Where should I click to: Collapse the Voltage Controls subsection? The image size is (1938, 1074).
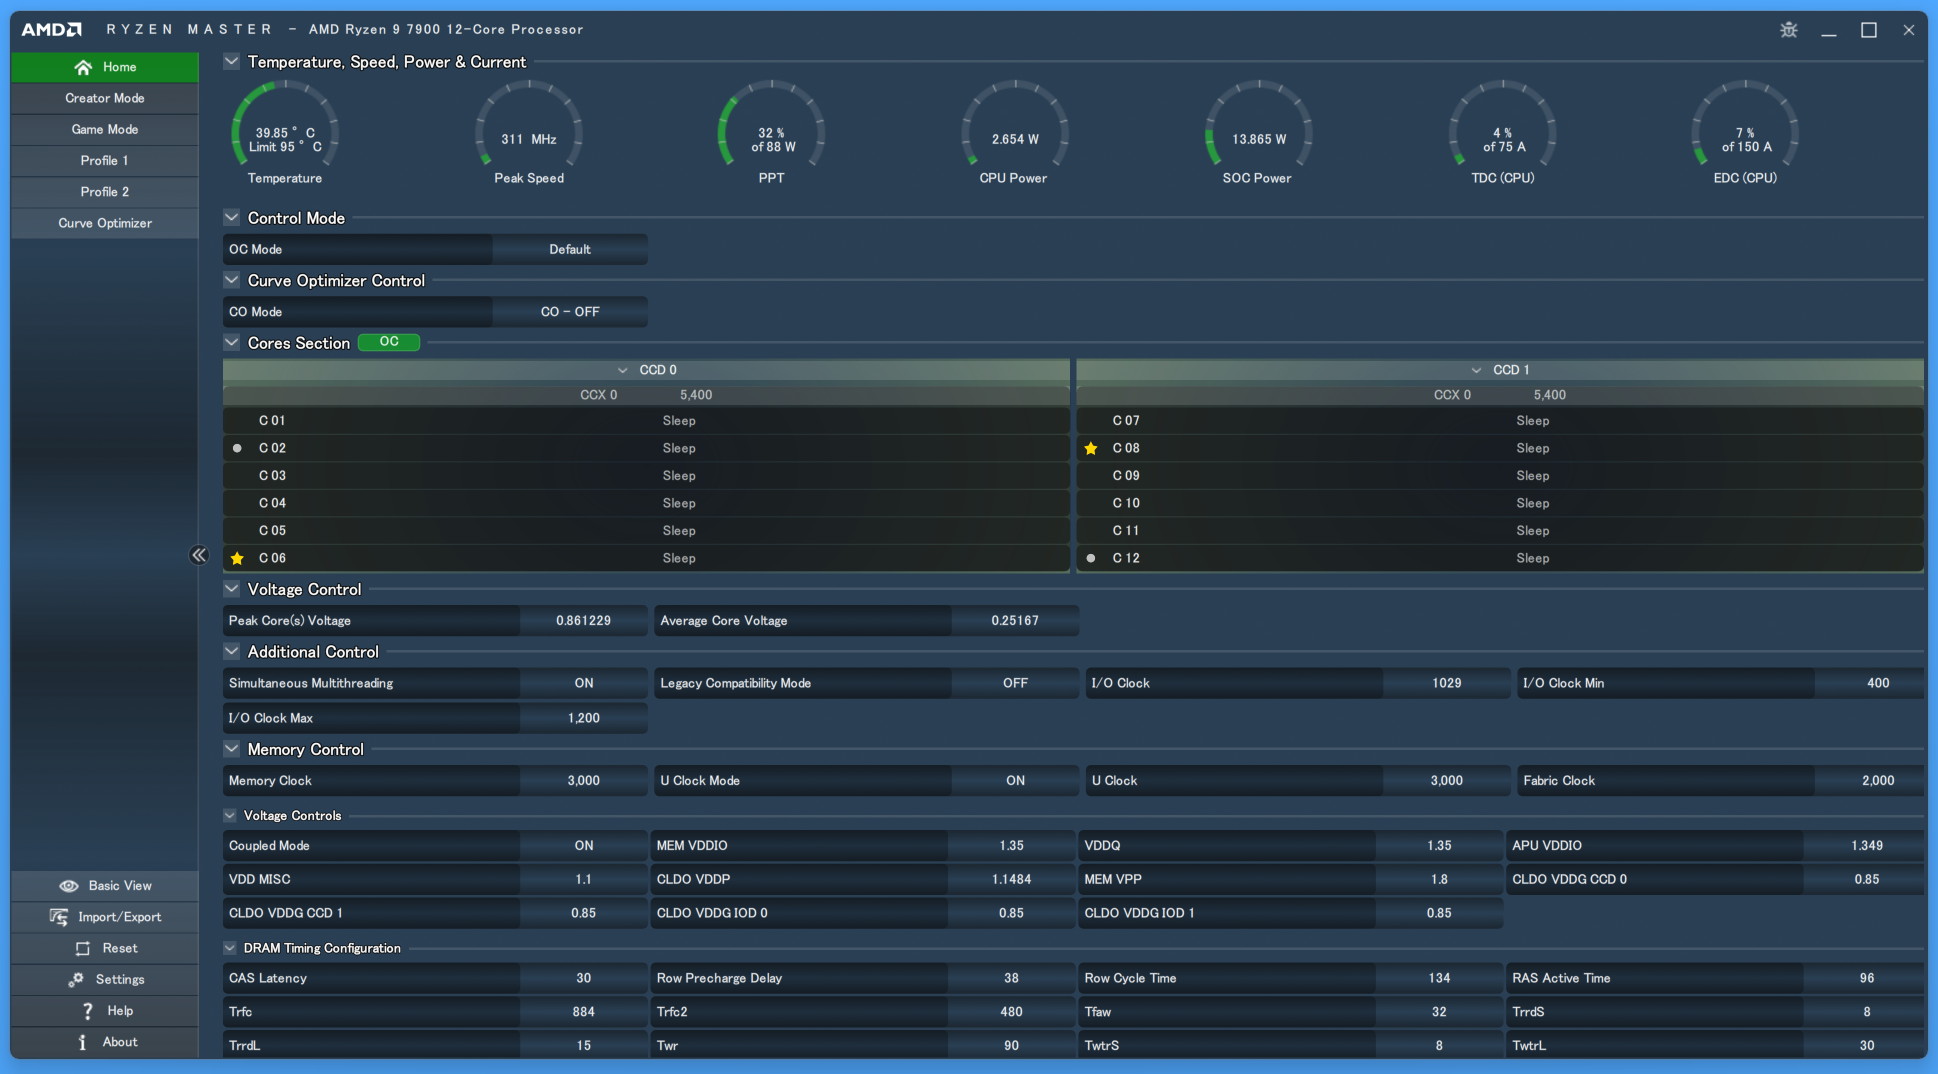[x=230, y=816]
